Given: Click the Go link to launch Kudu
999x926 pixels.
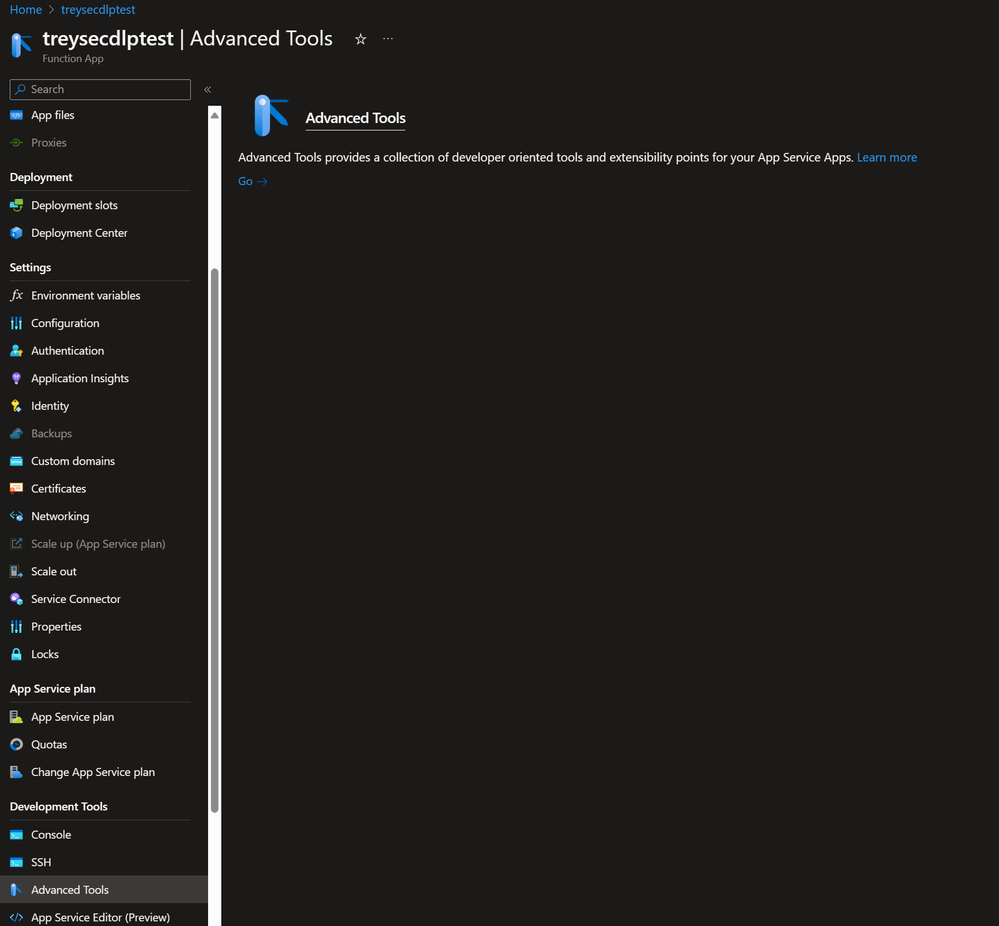Looking at the screenshot, I should [252, 182].
